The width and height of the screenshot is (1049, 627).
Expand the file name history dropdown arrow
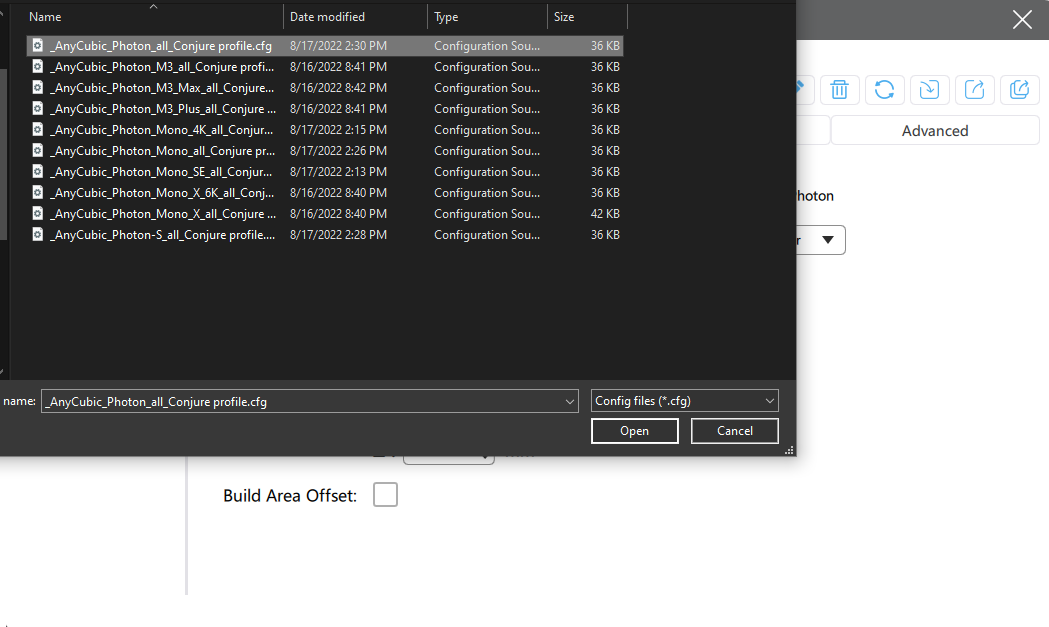tap(569, 401)
